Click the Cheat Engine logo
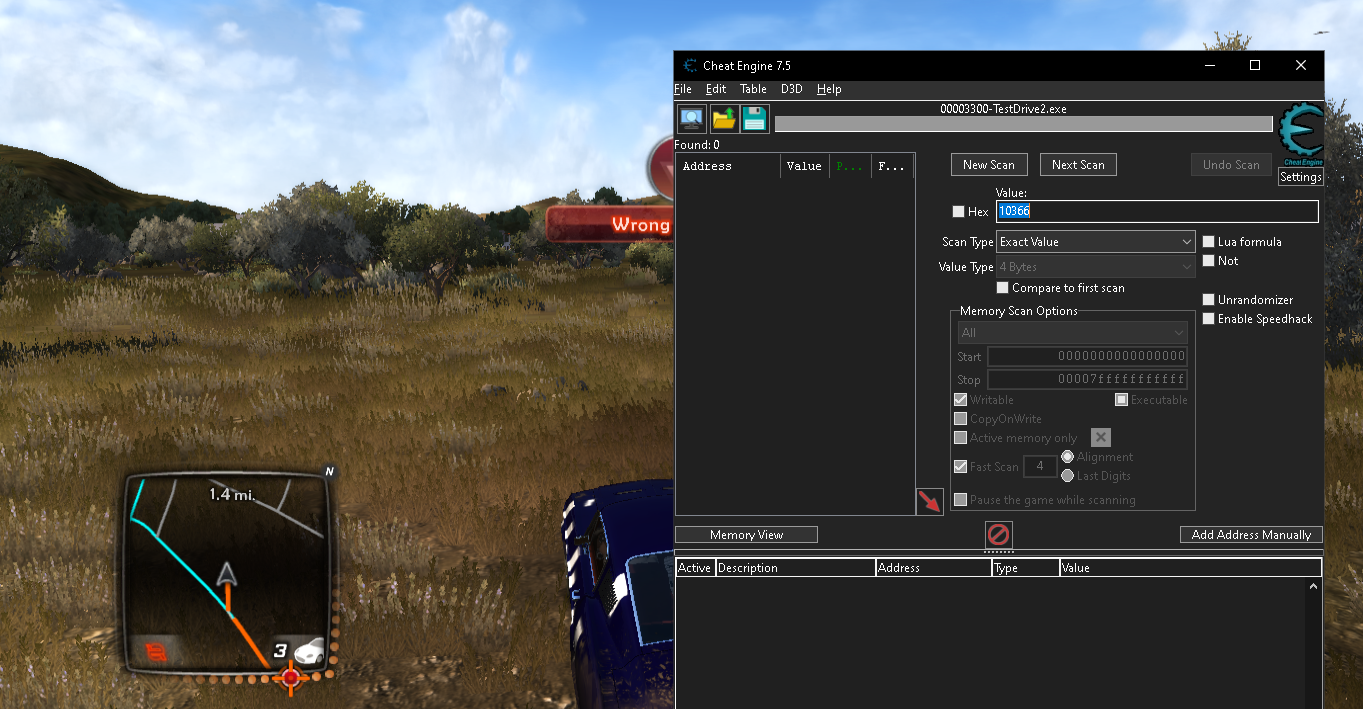This screenshot has width=1363, height=709. pyautogui.click(x=1302, y=134)
